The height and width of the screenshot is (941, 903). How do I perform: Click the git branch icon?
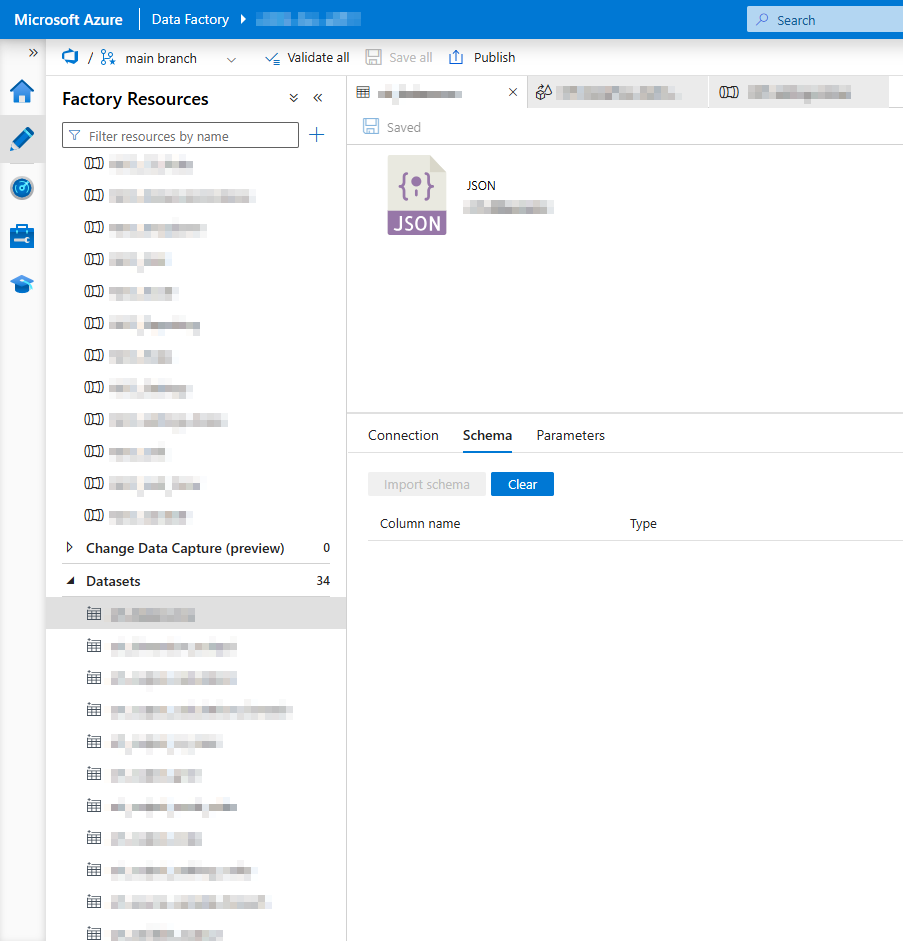point(108,58)
